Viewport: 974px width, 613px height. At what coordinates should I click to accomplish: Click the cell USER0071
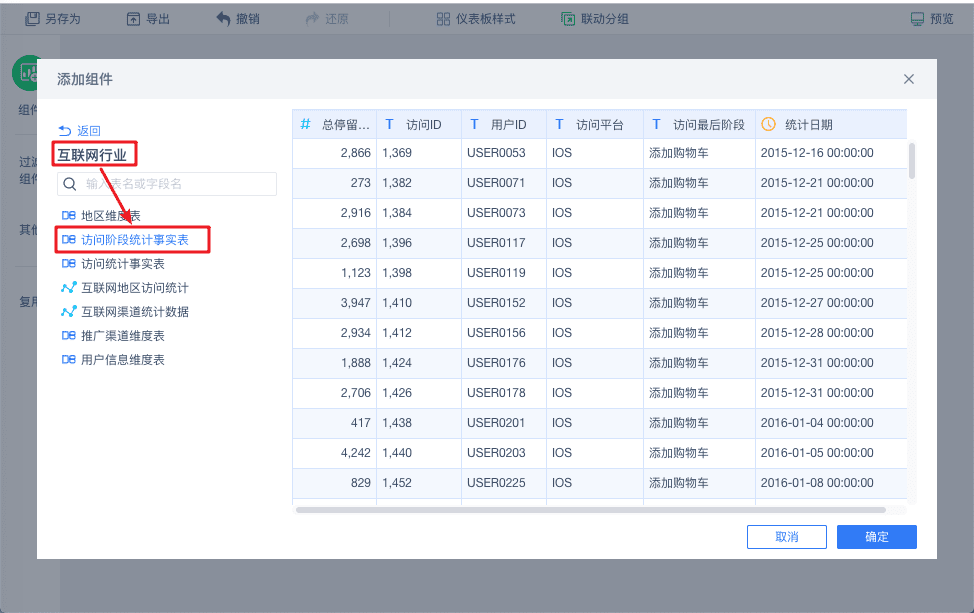496,183
